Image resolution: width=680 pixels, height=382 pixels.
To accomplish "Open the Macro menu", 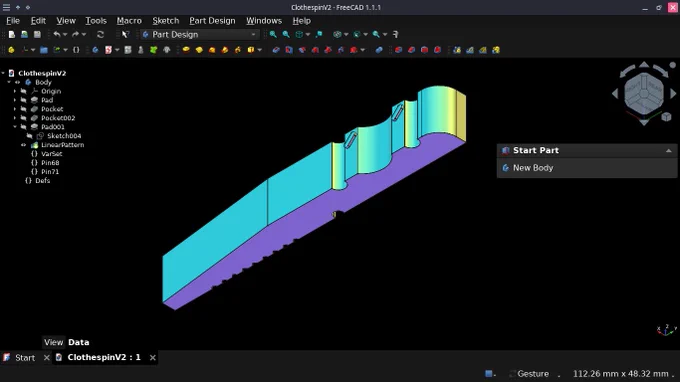I will 129,20.
